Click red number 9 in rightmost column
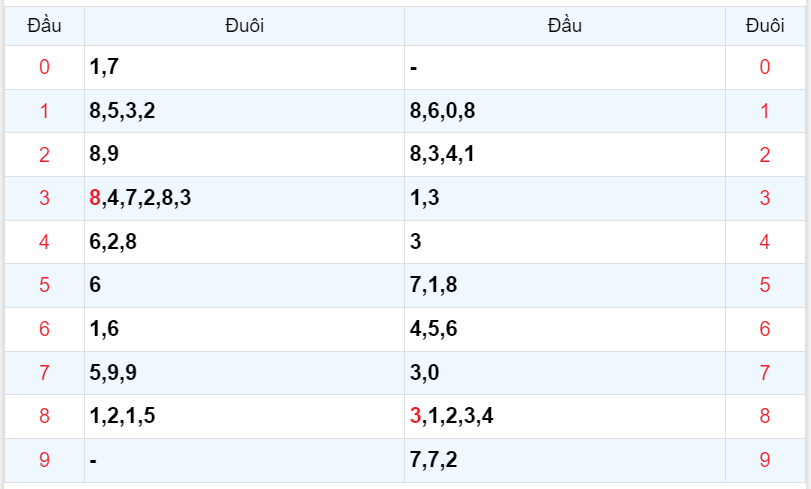Viewport: 811px width, 489px height. [765, 460]
